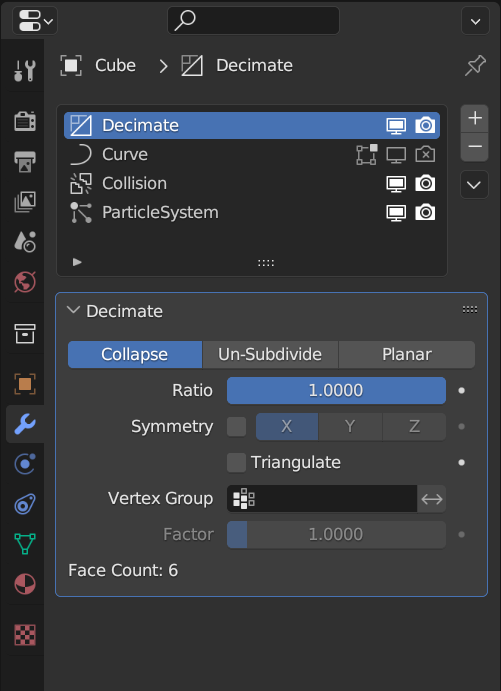Set symmetry axis to Z

click(414, 427)
